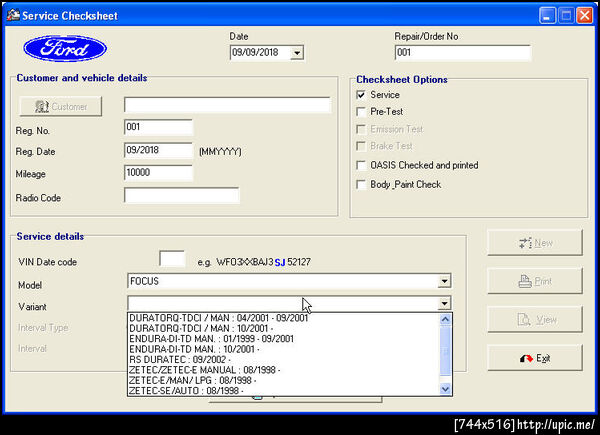Click the Repair/Order No field

point(463,53)
